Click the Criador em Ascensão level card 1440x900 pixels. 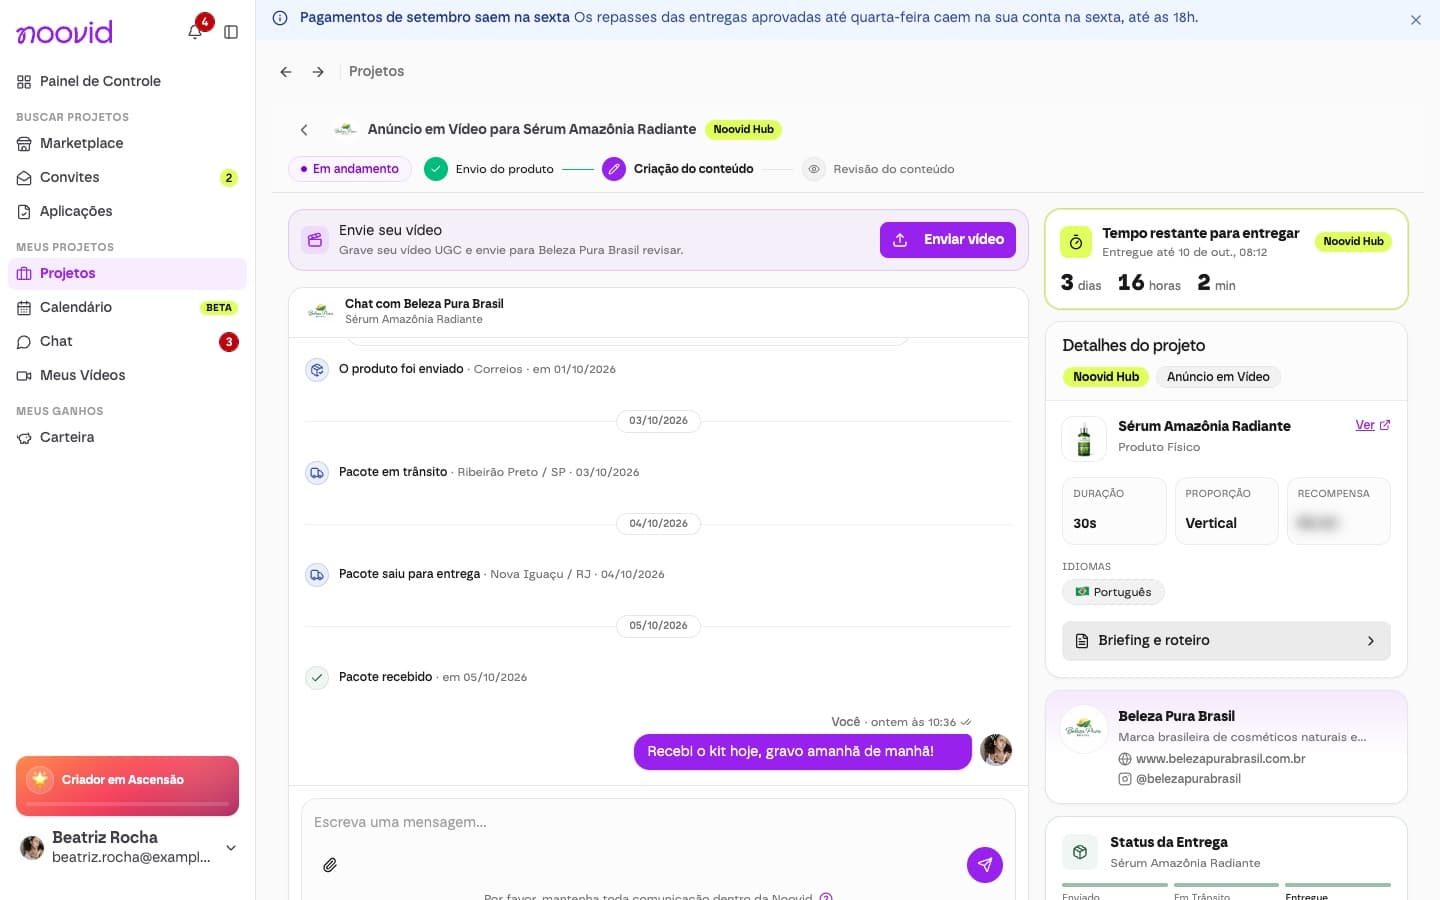coord(127,786)
